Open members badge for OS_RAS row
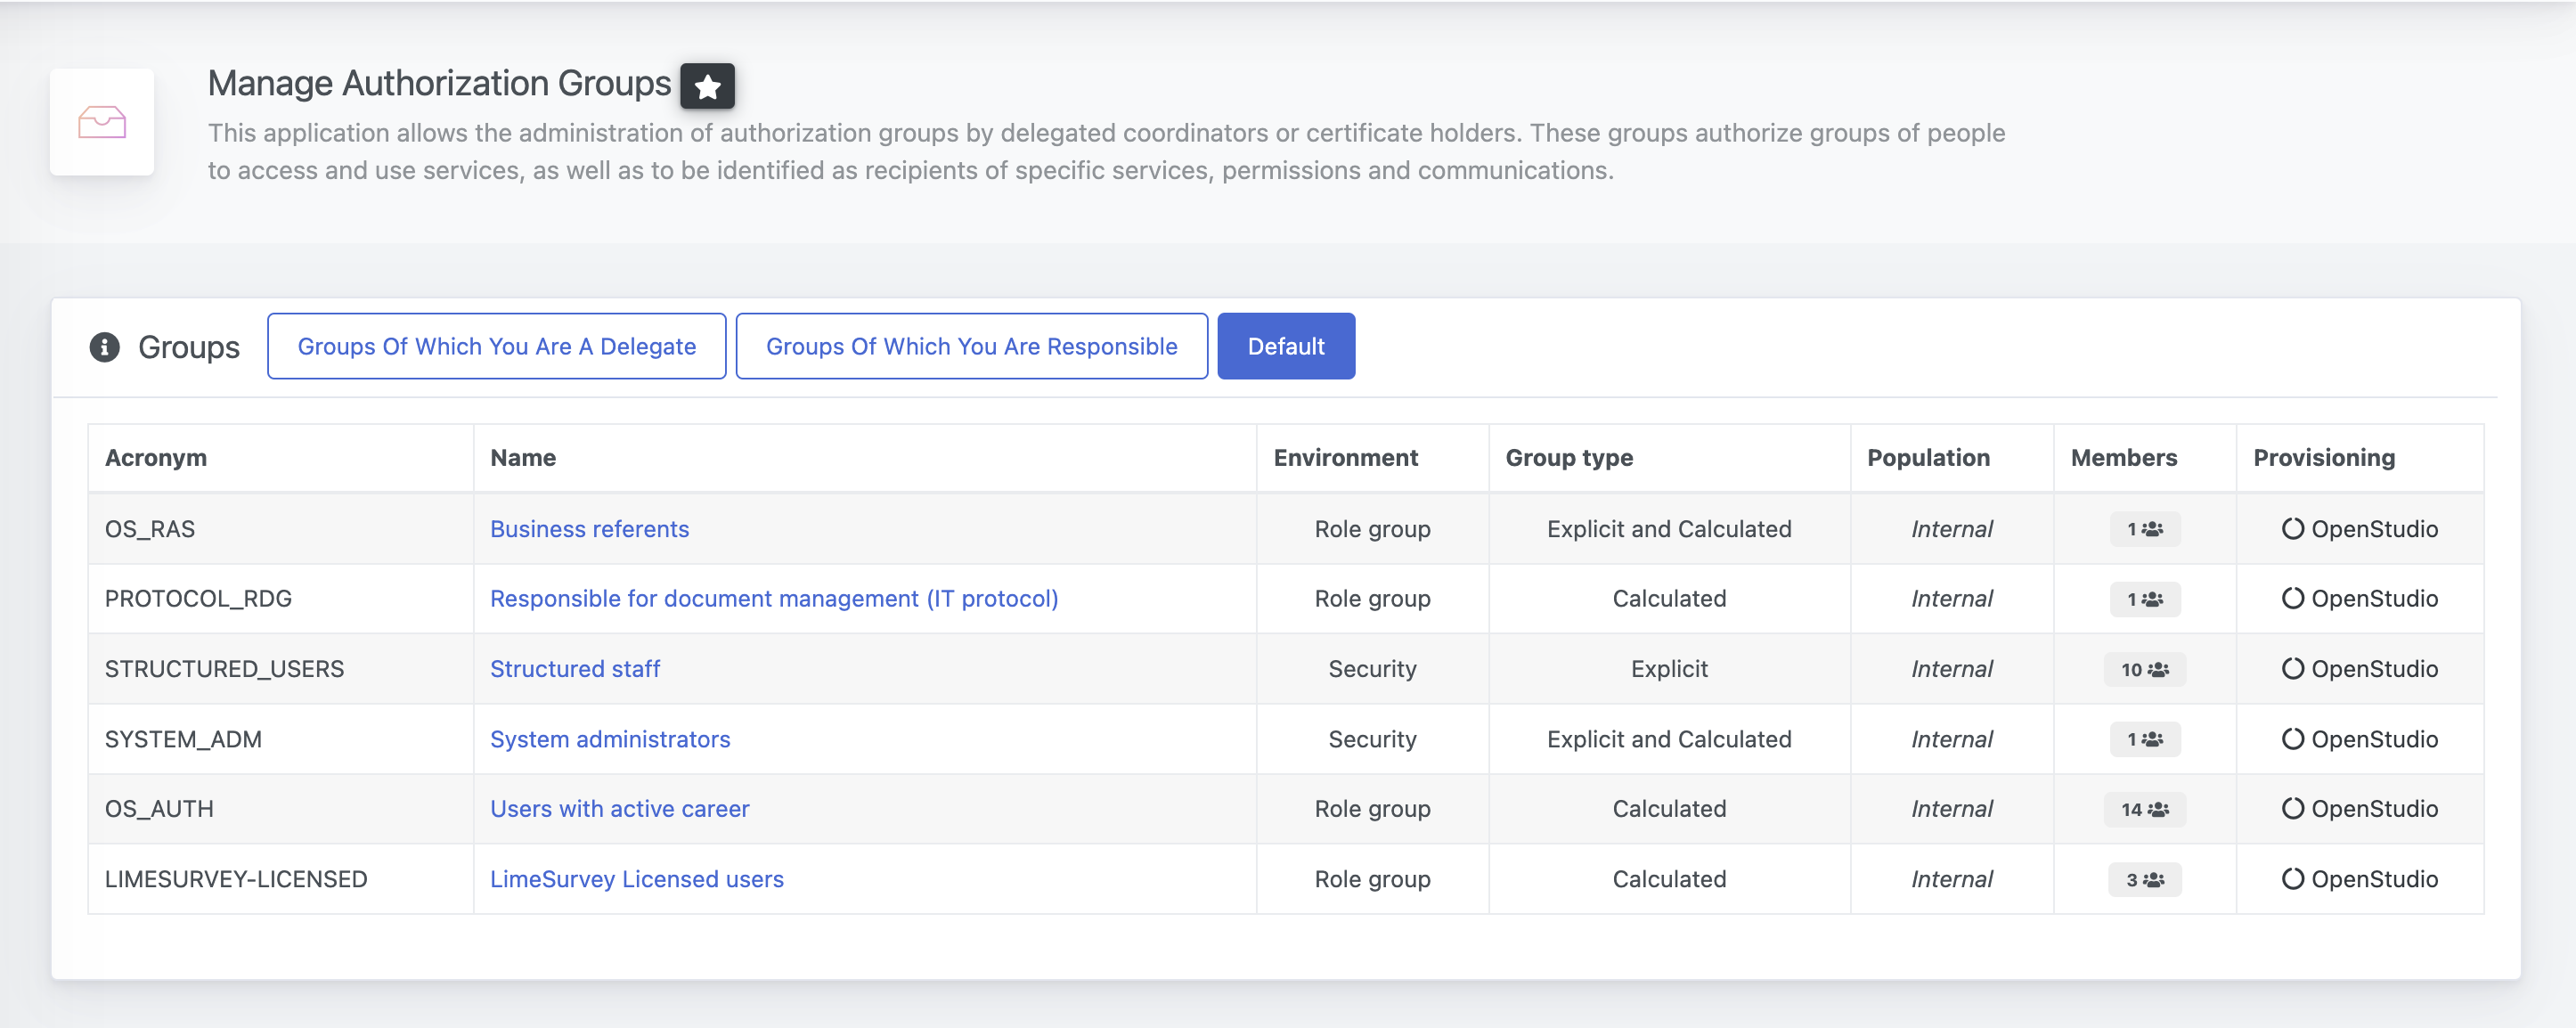Viewport: 2576px width, 1028px height. click(2144, 529)
